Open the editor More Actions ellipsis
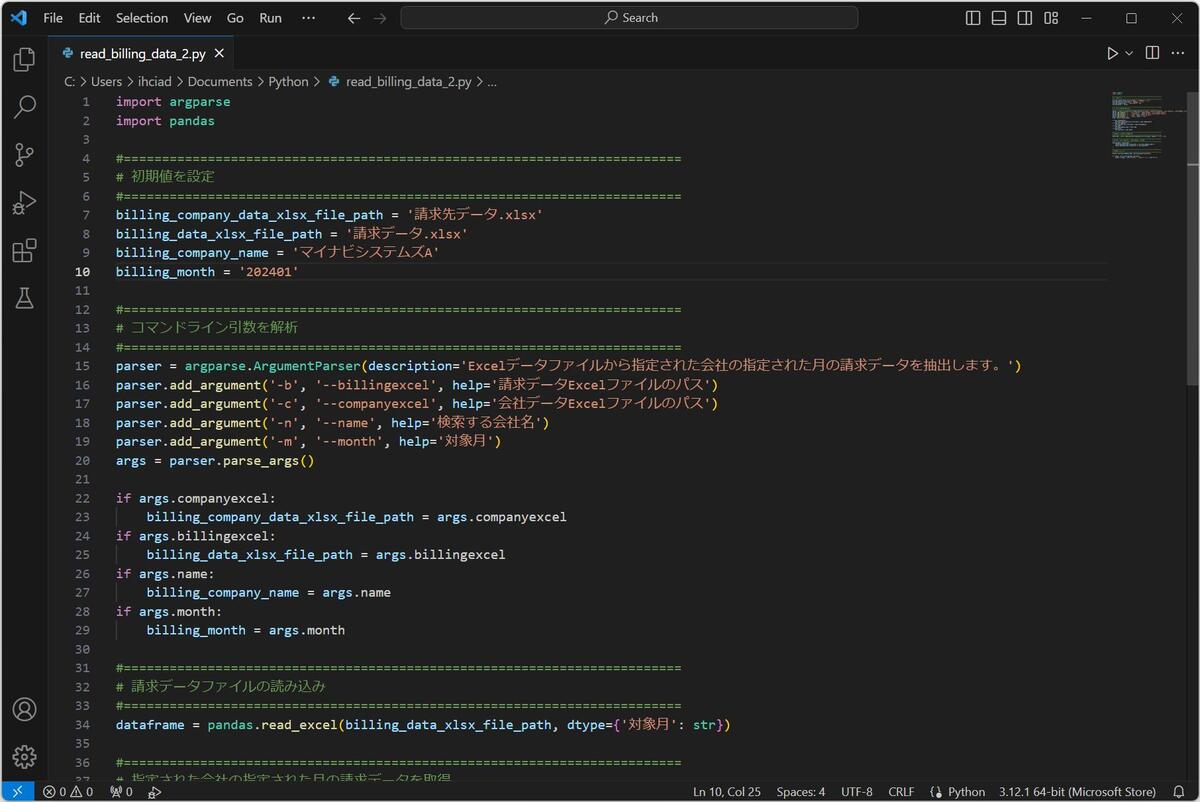 pyautogui.click(x=1178, y=53)
